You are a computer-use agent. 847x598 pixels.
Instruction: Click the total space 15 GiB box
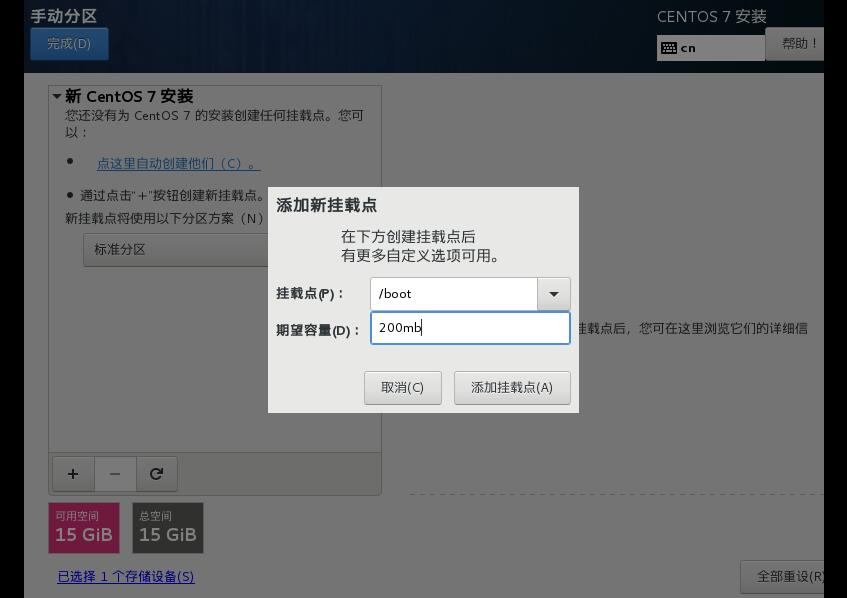click(168, 528)
